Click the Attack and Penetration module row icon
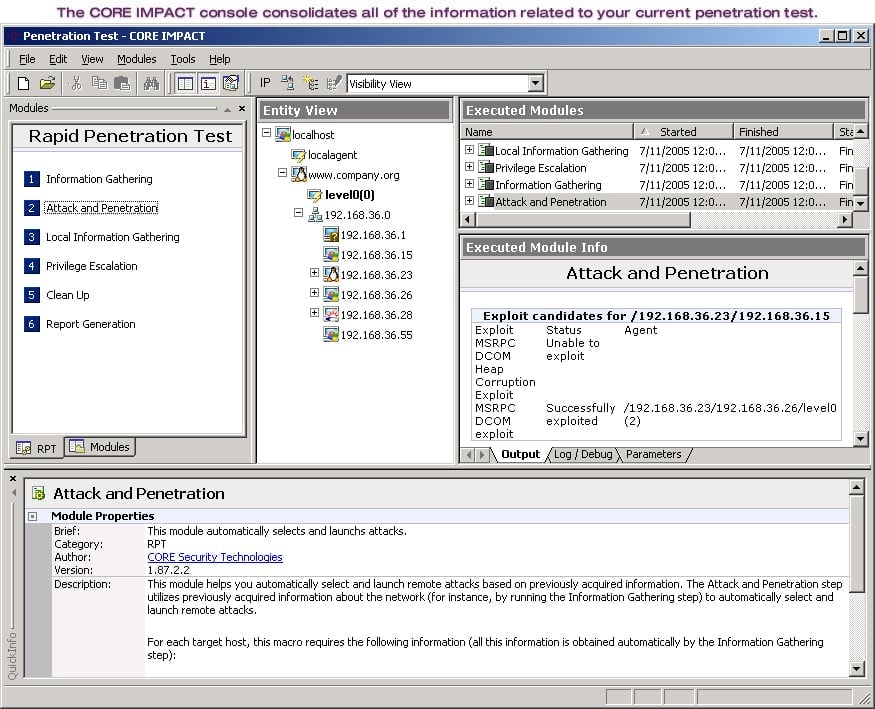This screenshot has height=709, width=875. click(487, 201)
